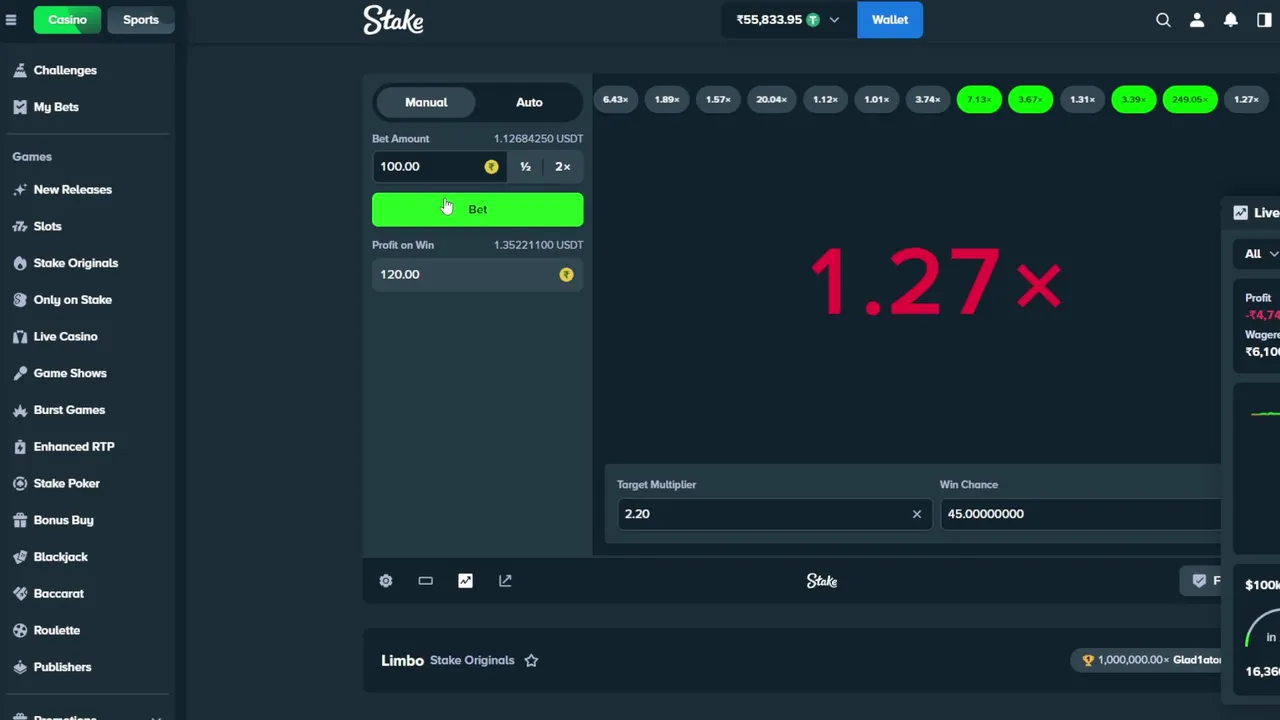Open the Stake Originals link beside Limbo
The width and height of the screenshot is (1280, 720).
pos(472,660)
